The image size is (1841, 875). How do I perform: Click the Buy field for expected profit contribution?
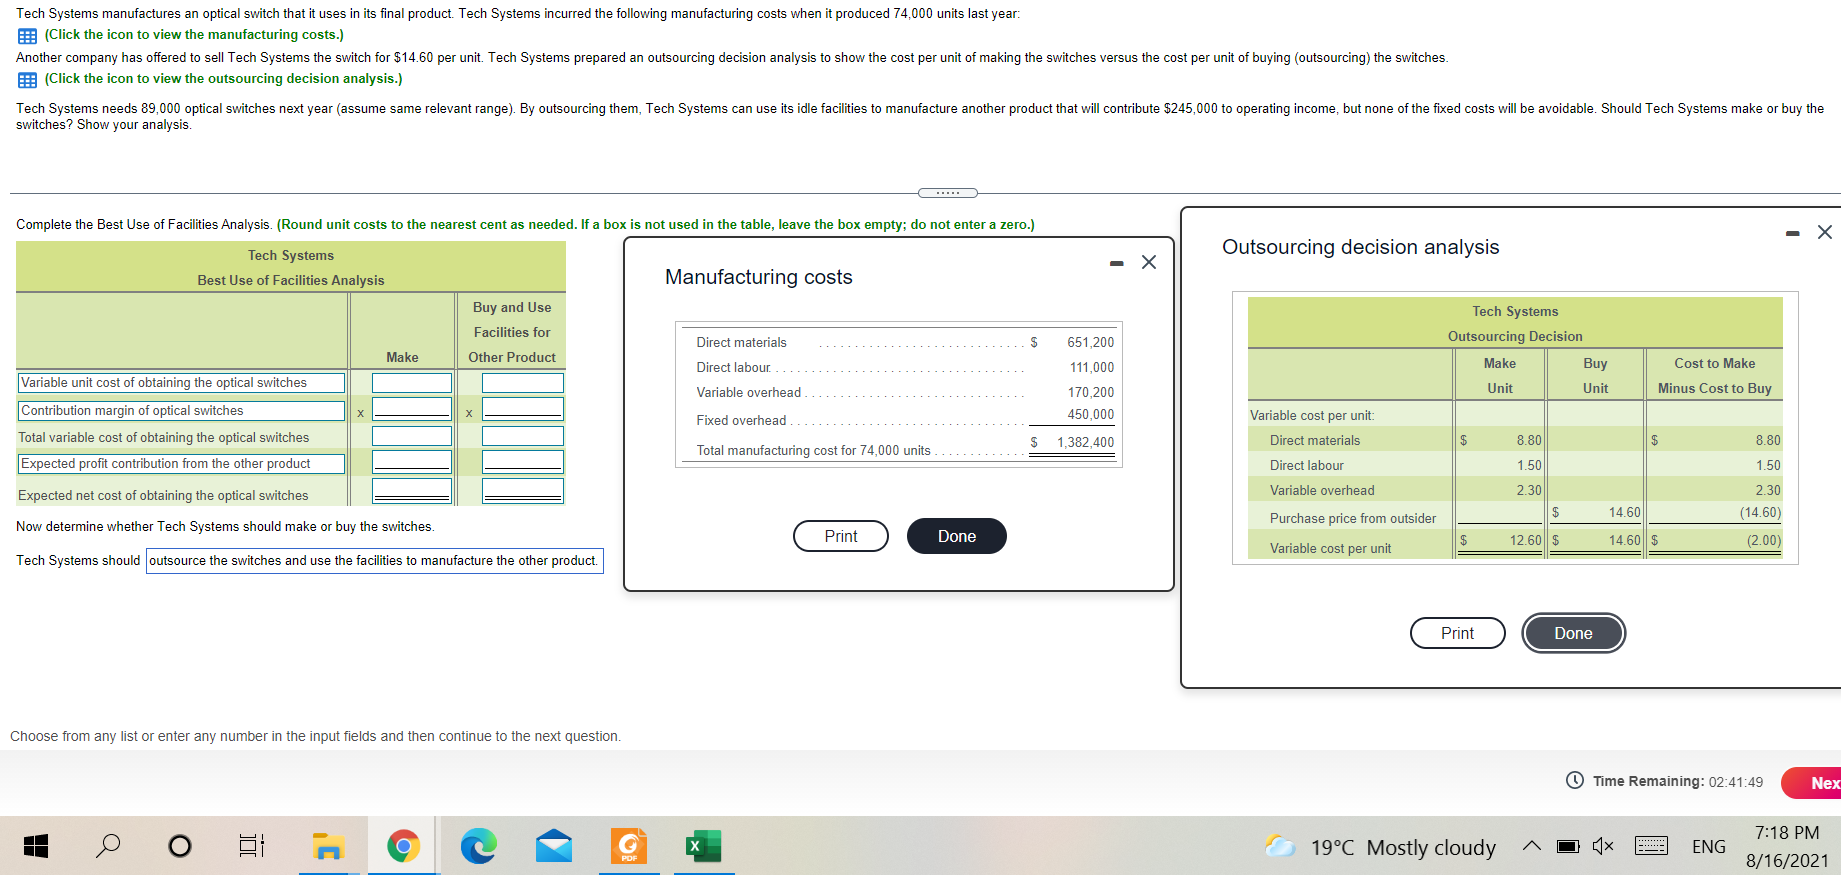(x=523, y=461)
